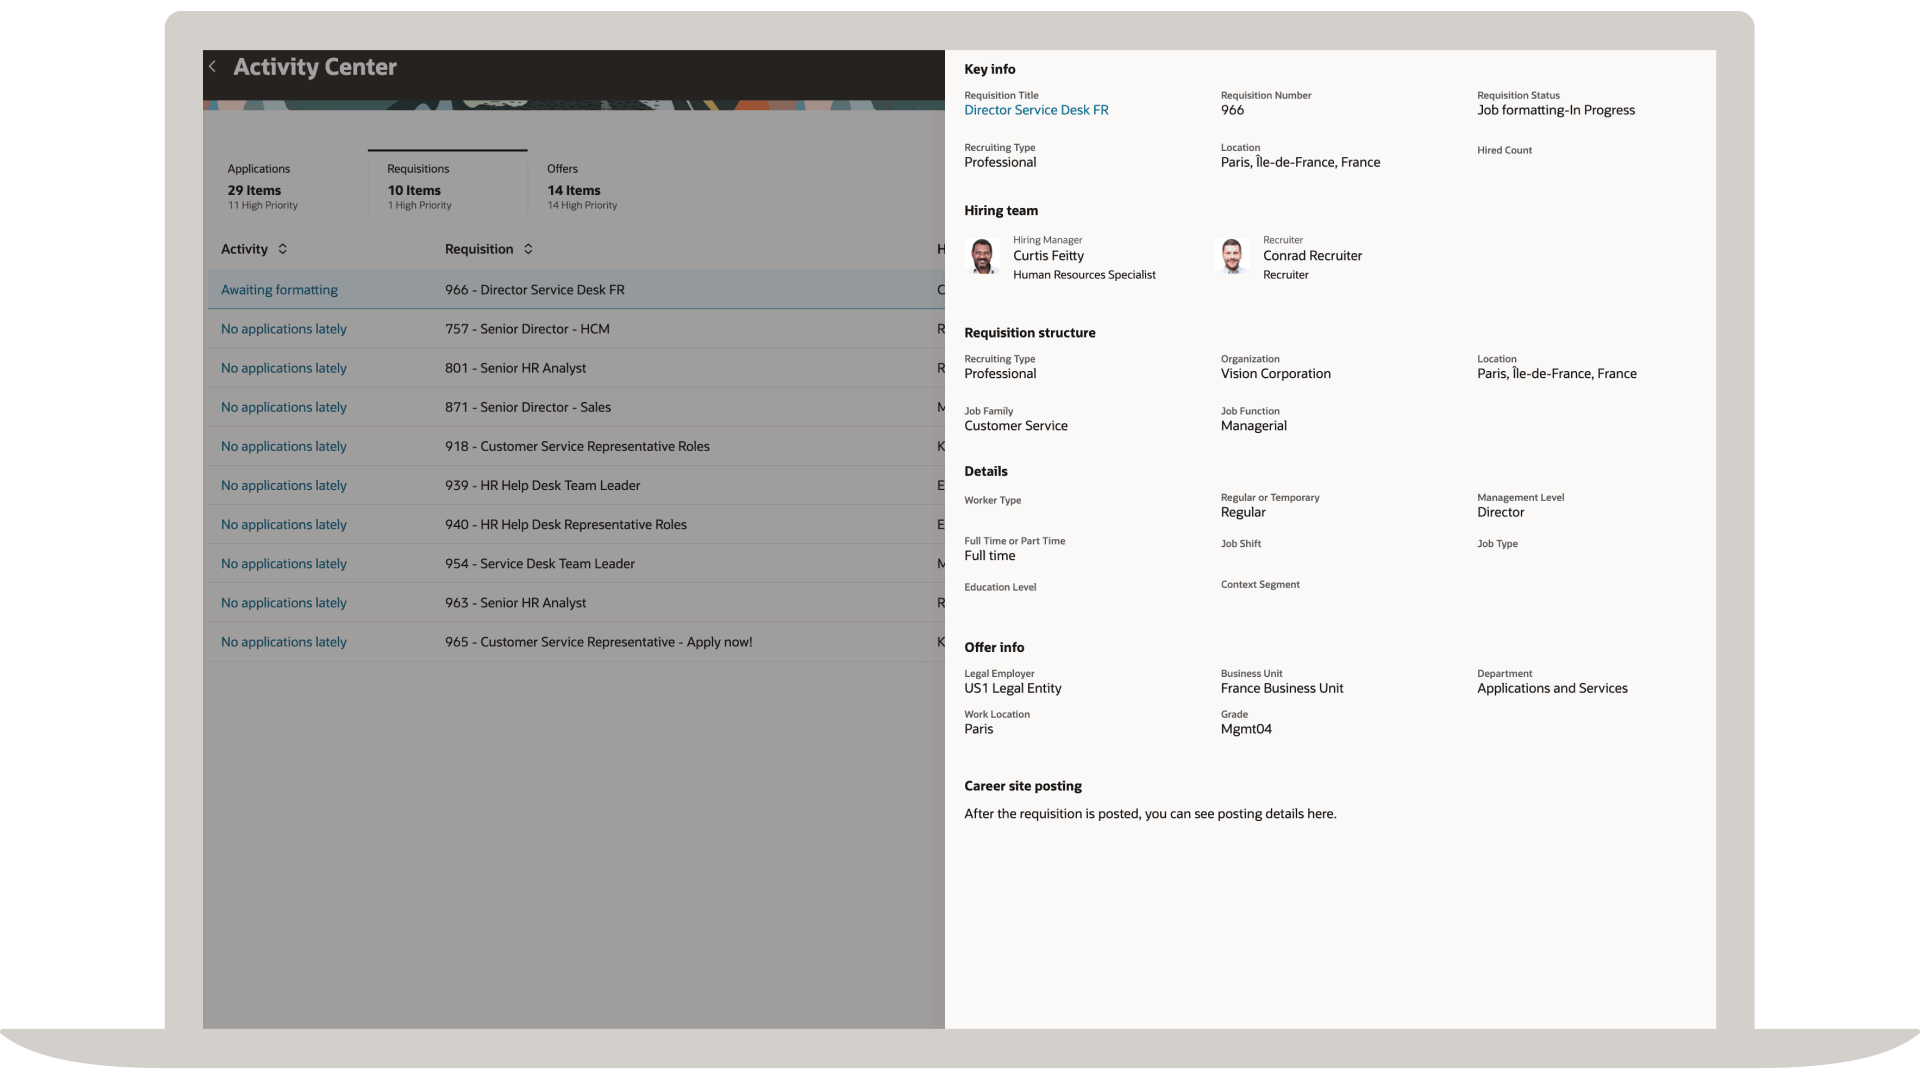Viewport: 1920px width, 1080px height.
Task: Select row 939 HR Help Desk Team Leader
Action: coord(542,485)
